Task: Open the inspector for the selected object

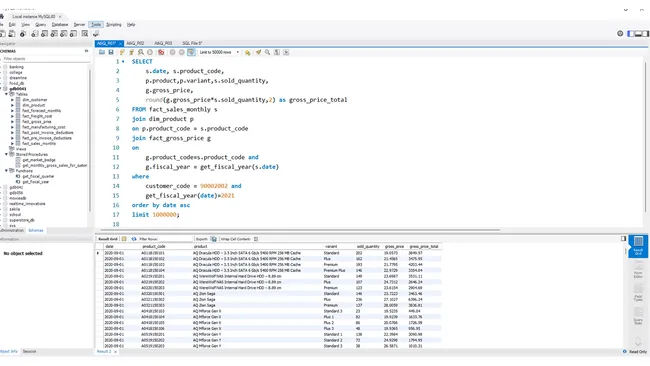Action: tap(23, 34)
